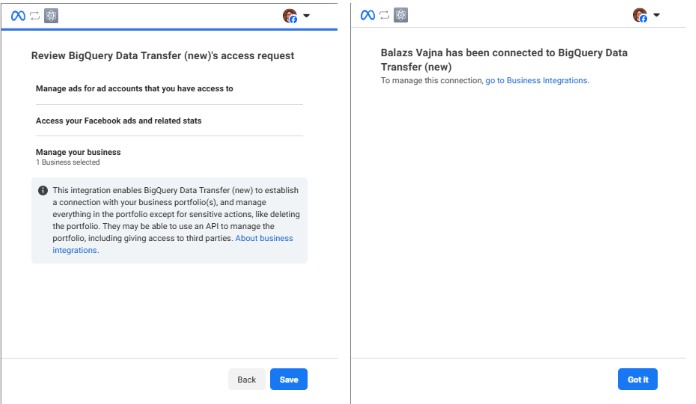Click the Meta logo in the access request dialog

(x=19, y=15)
